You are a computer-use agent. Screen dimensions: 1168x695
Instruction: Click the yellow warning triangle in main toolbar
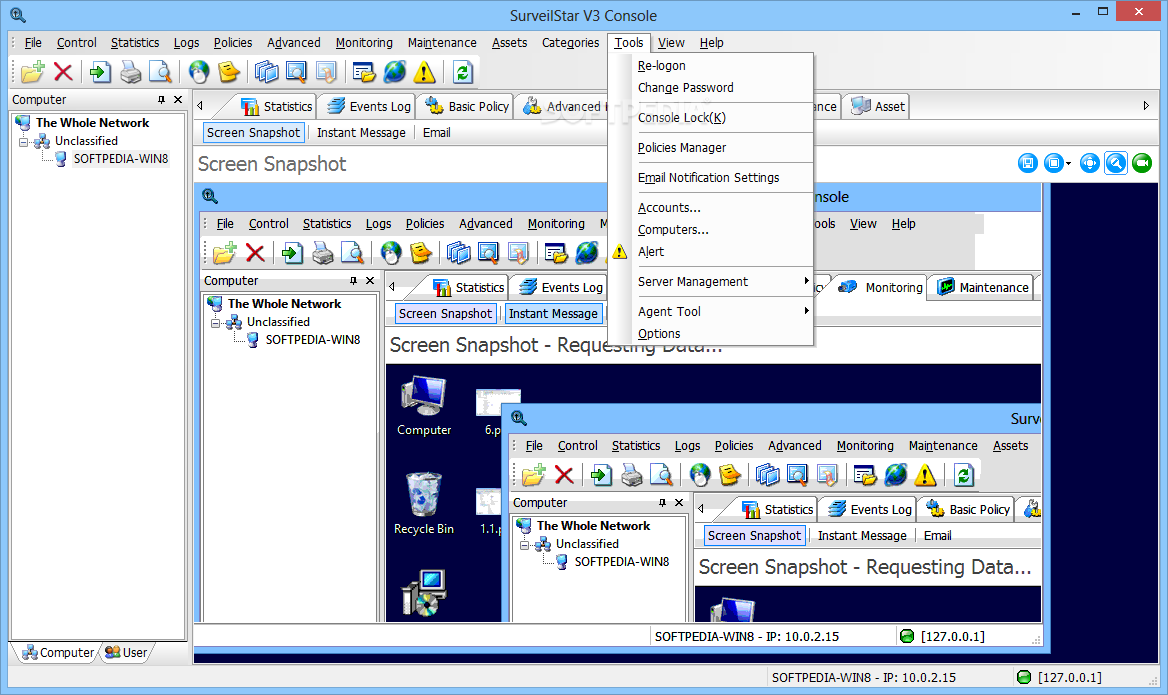[425, 72]
